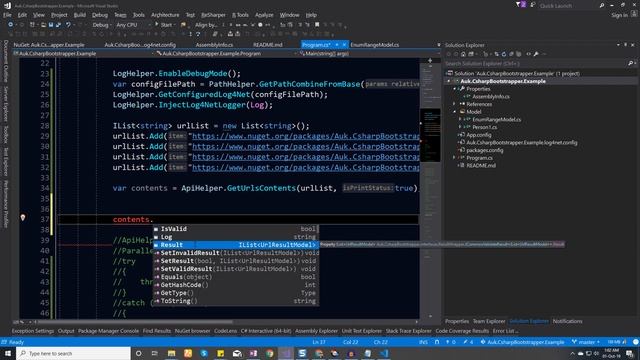Click the Align by toolbar dropdown

[206, 25]
